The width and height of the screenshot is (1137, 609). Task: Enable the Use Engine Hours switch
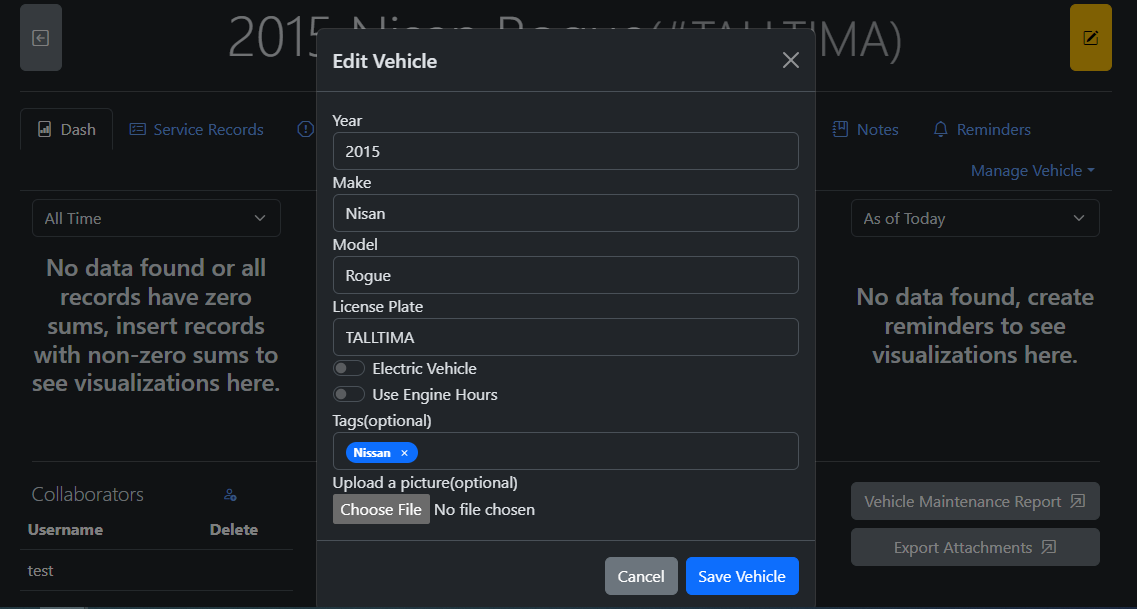point(349,395)
